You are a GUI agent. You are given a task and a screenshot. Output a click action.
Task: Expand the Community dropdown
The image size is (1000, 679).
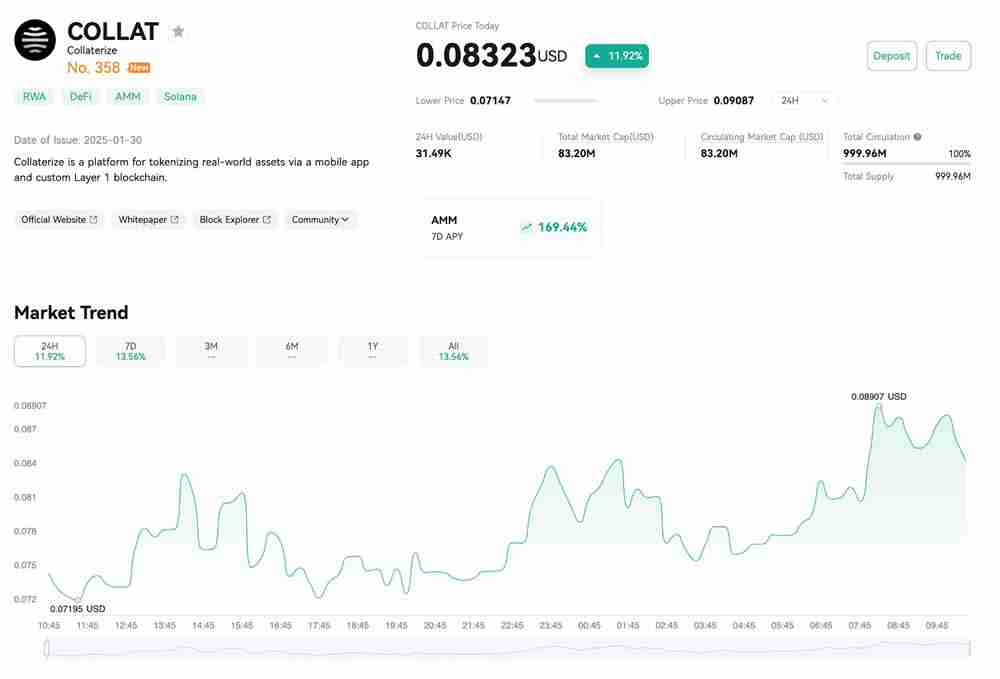tap(320, 220)
